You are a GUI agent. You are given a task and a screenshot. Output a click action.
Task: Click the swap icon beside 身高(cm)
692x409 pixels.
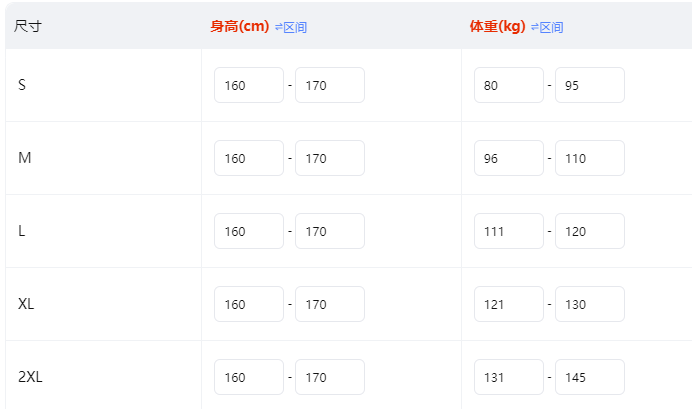279,27
